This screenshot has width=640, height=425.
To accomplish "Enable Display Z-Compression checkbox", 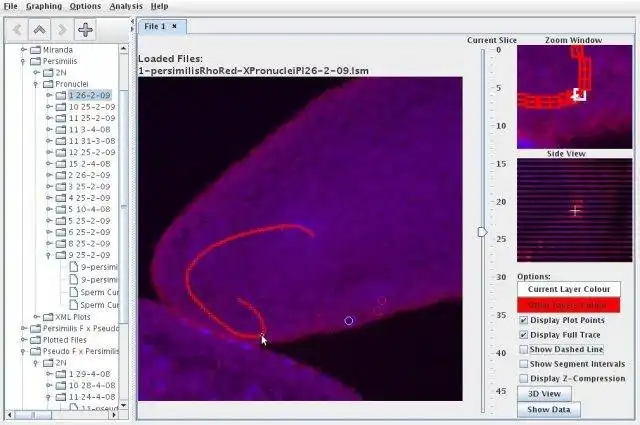I will pos(523,378).
